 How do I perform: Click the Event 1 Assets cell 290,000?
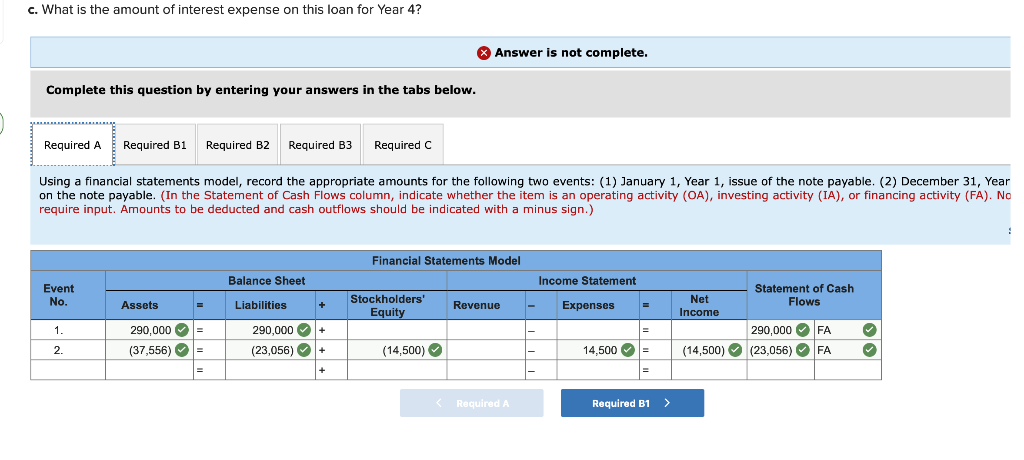pos(150,330)
